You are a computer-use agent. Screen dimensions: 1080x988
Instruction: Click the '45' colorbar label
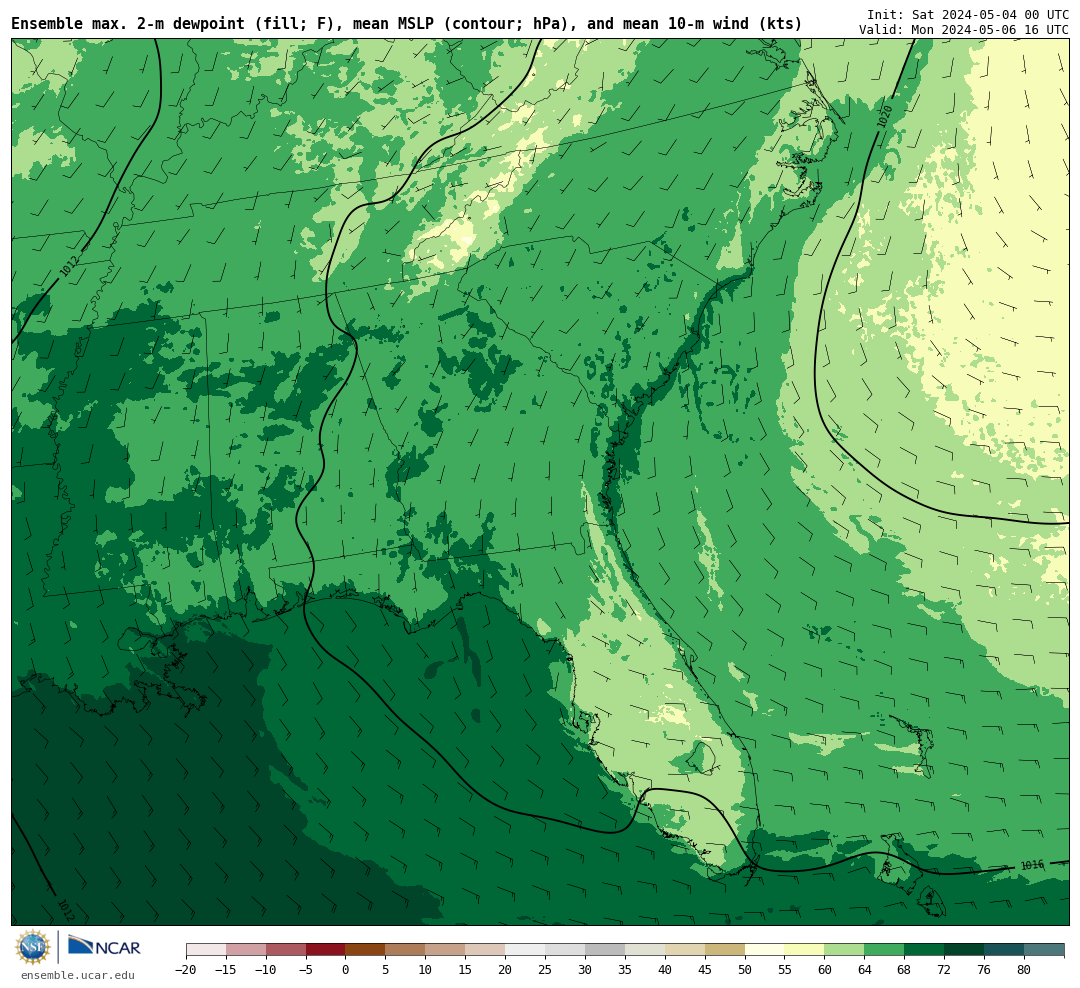[705, 969]
